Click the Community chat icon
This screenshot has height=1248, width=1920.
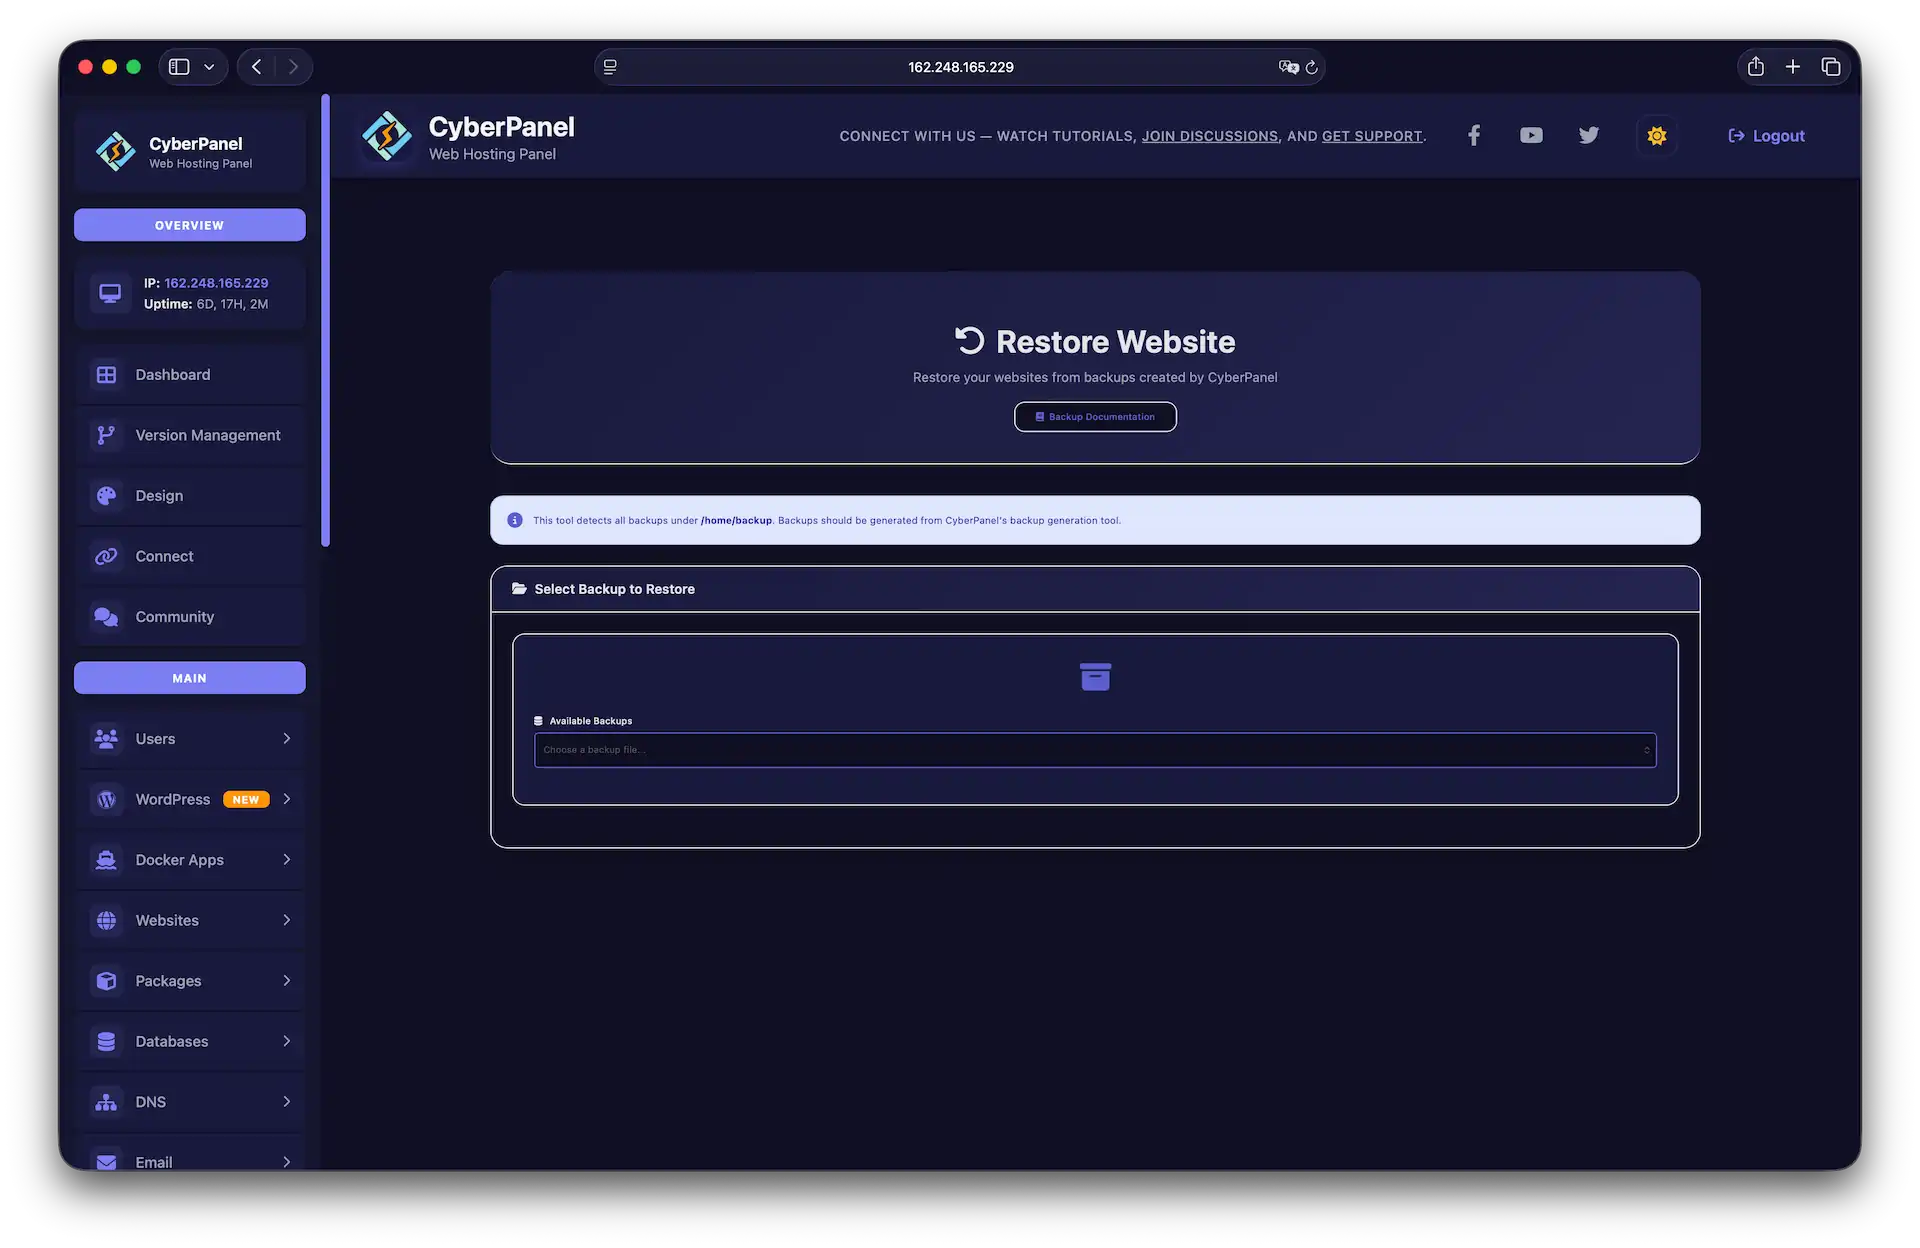pyautogui.click(x=107, y=617)
